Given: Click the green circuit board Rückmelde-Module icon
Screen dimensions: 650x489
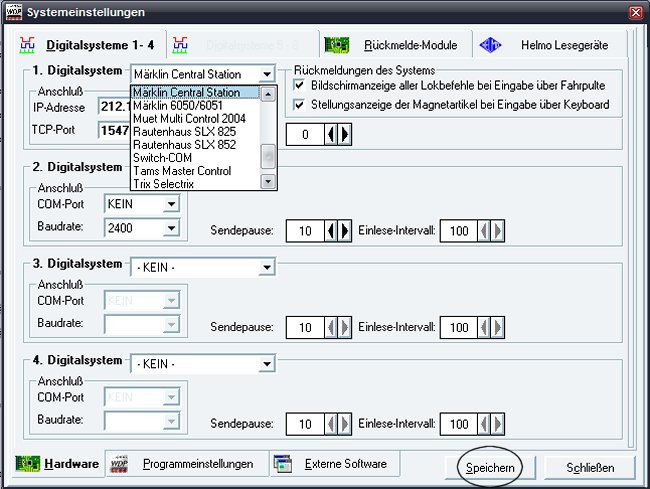Looking at the screenshot, I should pyautogui.click(x=337, y=45).
